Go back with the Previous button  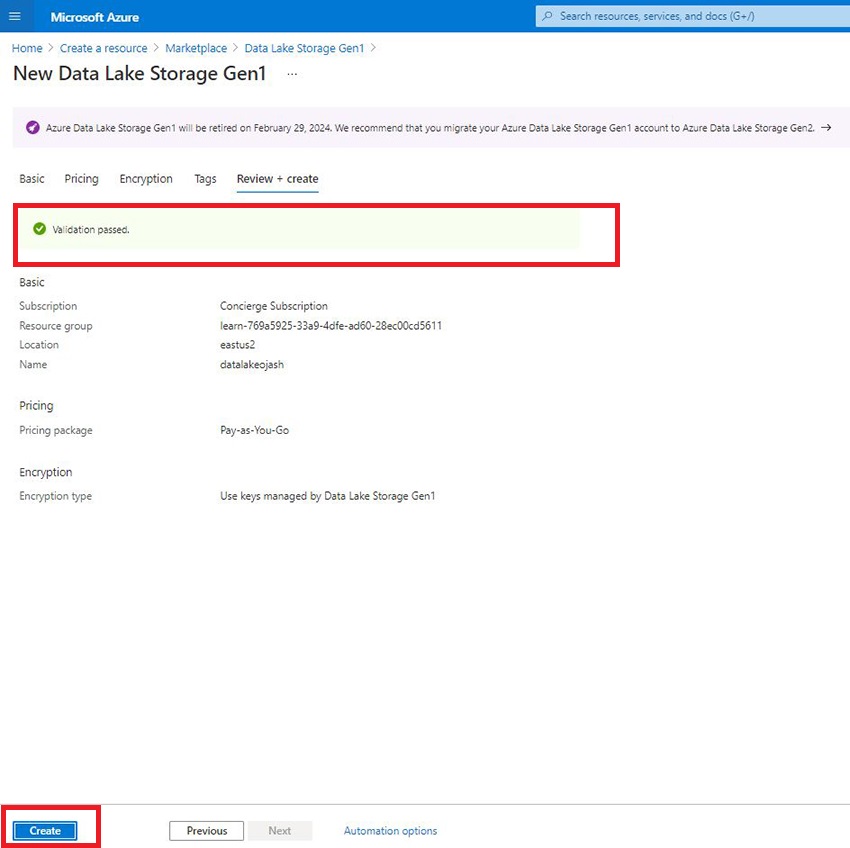pos(207,831)
